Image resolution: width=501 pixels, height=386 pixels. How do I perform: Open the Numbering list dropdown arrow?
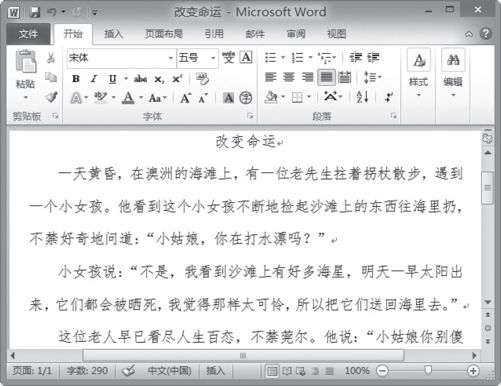click(x=310, y=58)
